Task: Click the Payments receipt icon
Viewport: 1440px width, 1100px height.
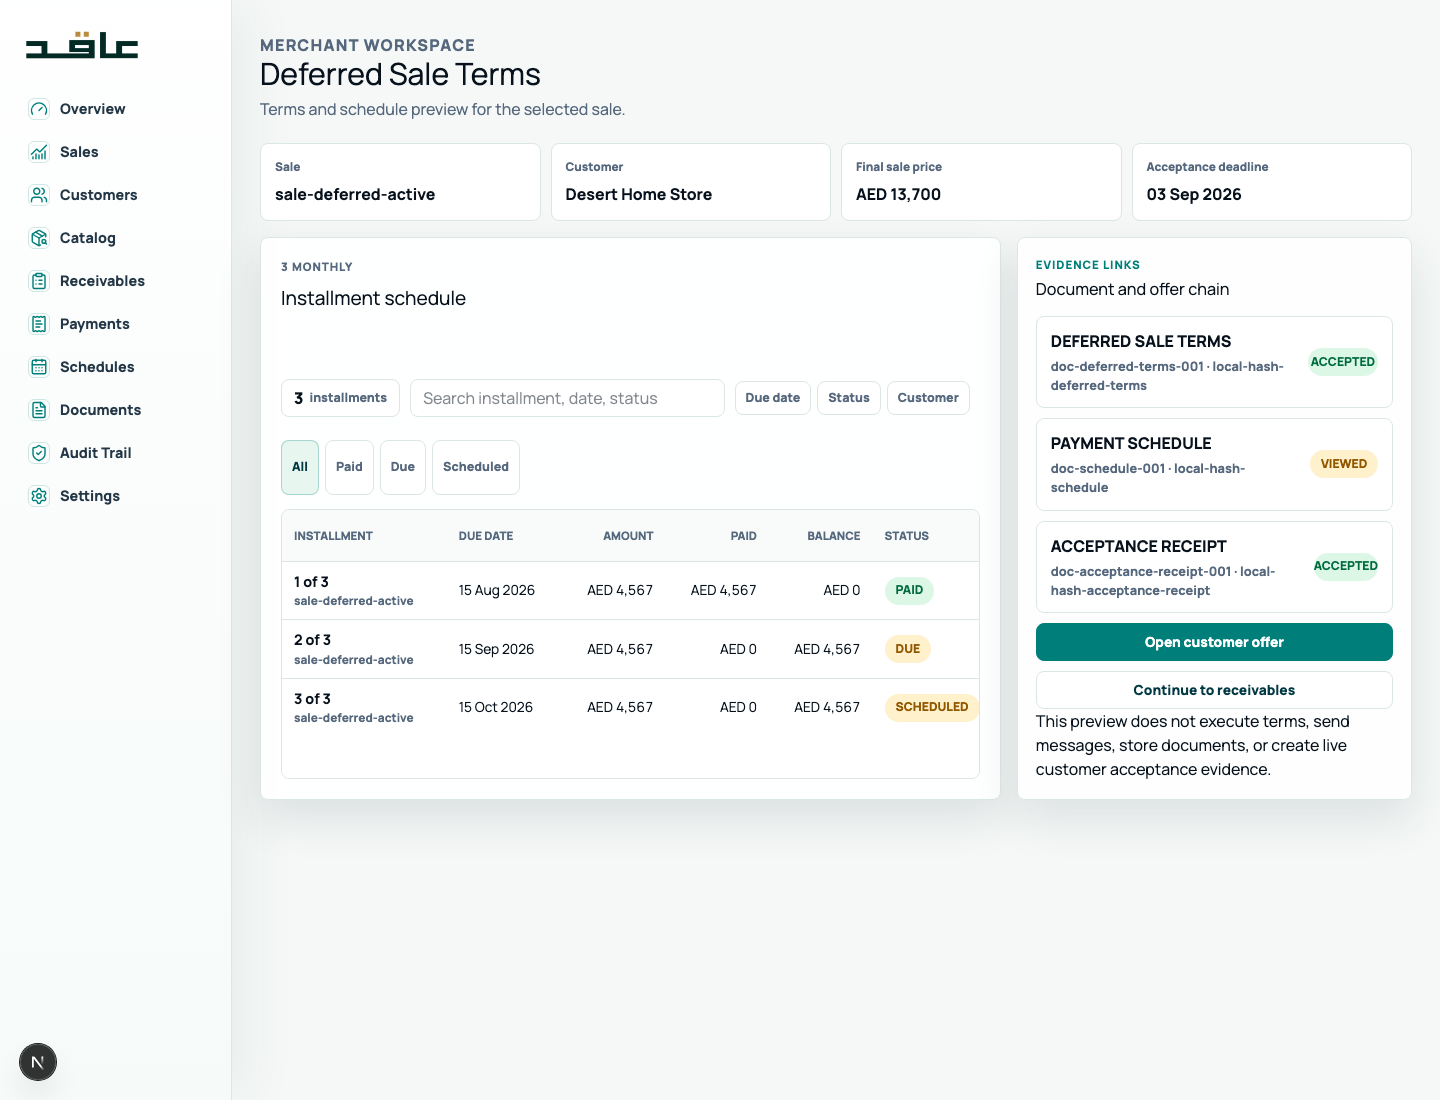Action: coord(39,324)
